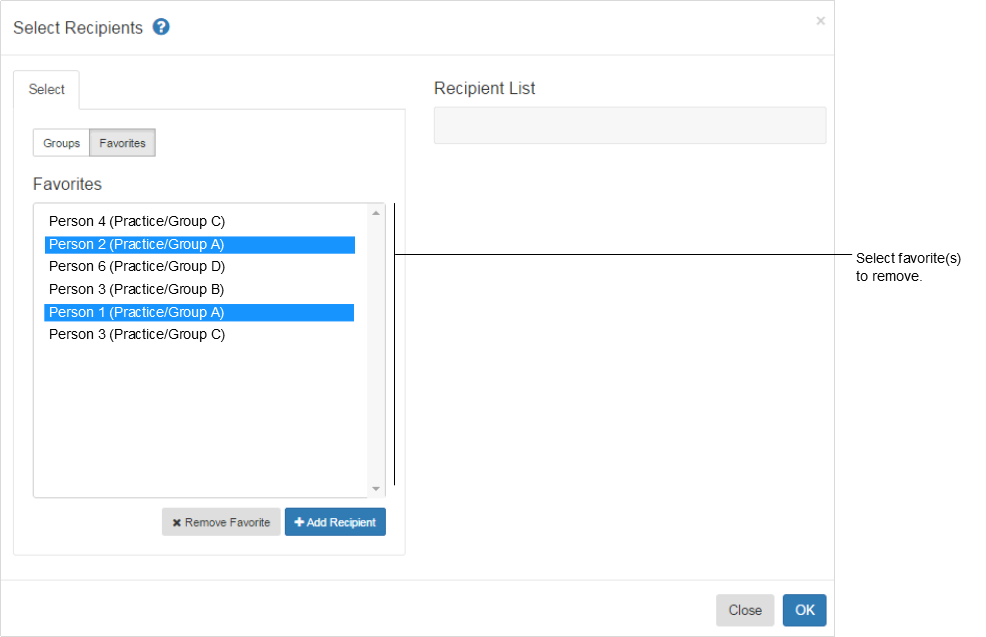The height and width of the screenshot is (637, 986).
Task: Click Person 2 (Practice/Group A) in favorites
Action: click(x=137, y=244)
